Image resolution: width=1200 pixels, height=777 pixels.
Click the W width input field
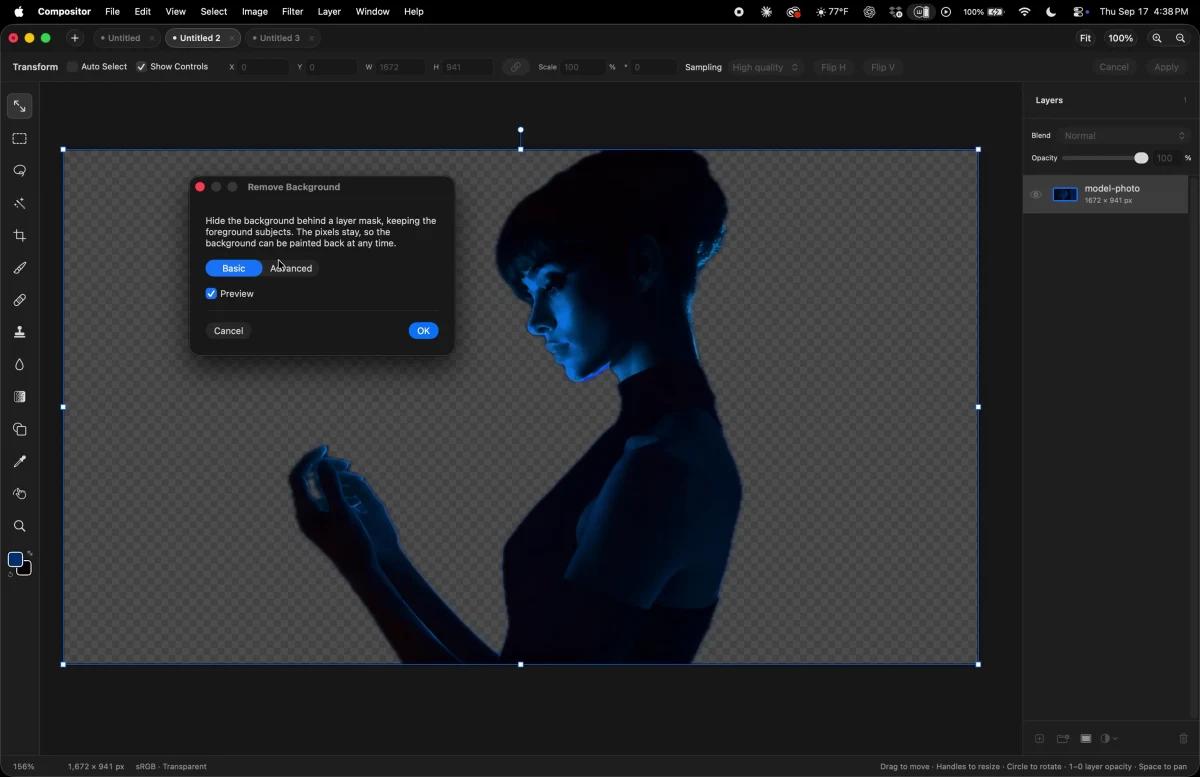click(x=400, y=67)
